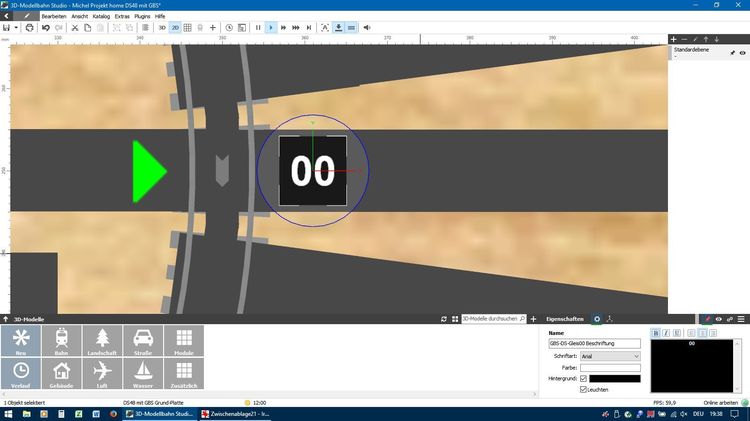750x421 pixels.
Task: Click the Name input field
Action: tap(594, 343)
